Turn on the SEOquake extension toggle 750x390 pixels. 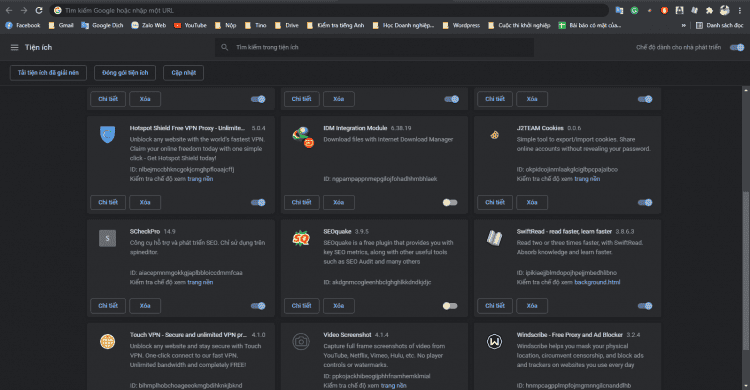[450, 306]
